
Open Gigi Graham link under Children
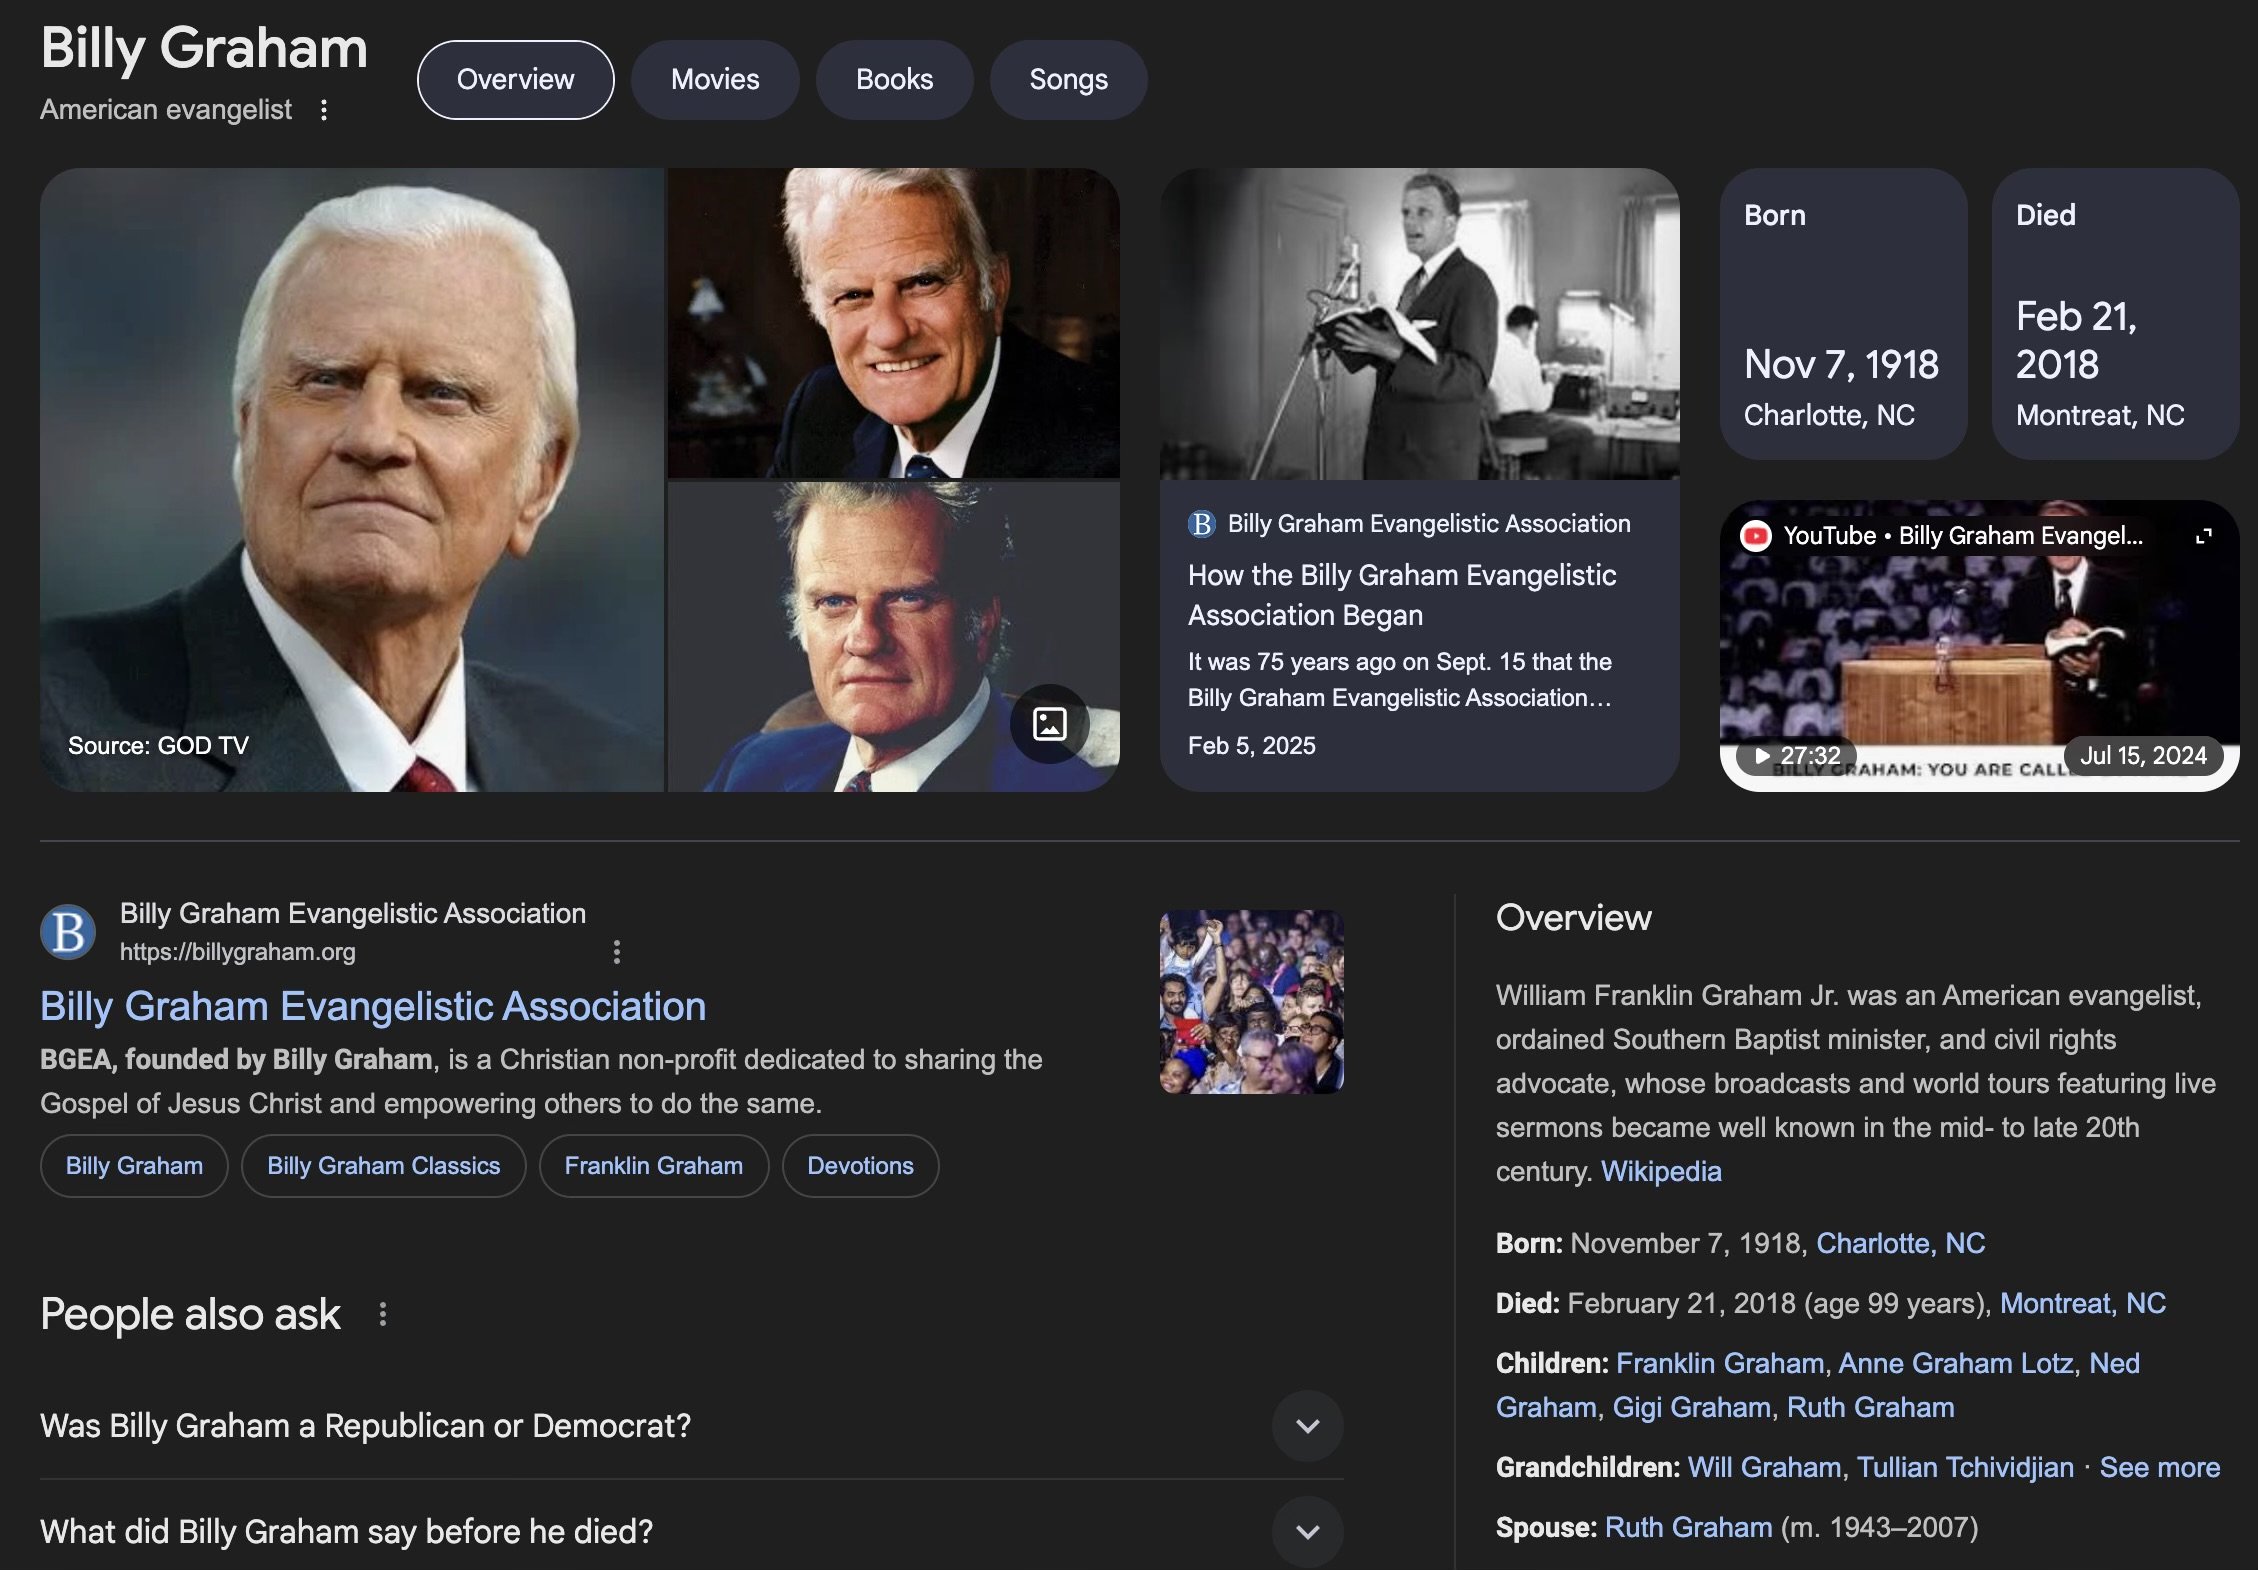pos(1691,1408)
